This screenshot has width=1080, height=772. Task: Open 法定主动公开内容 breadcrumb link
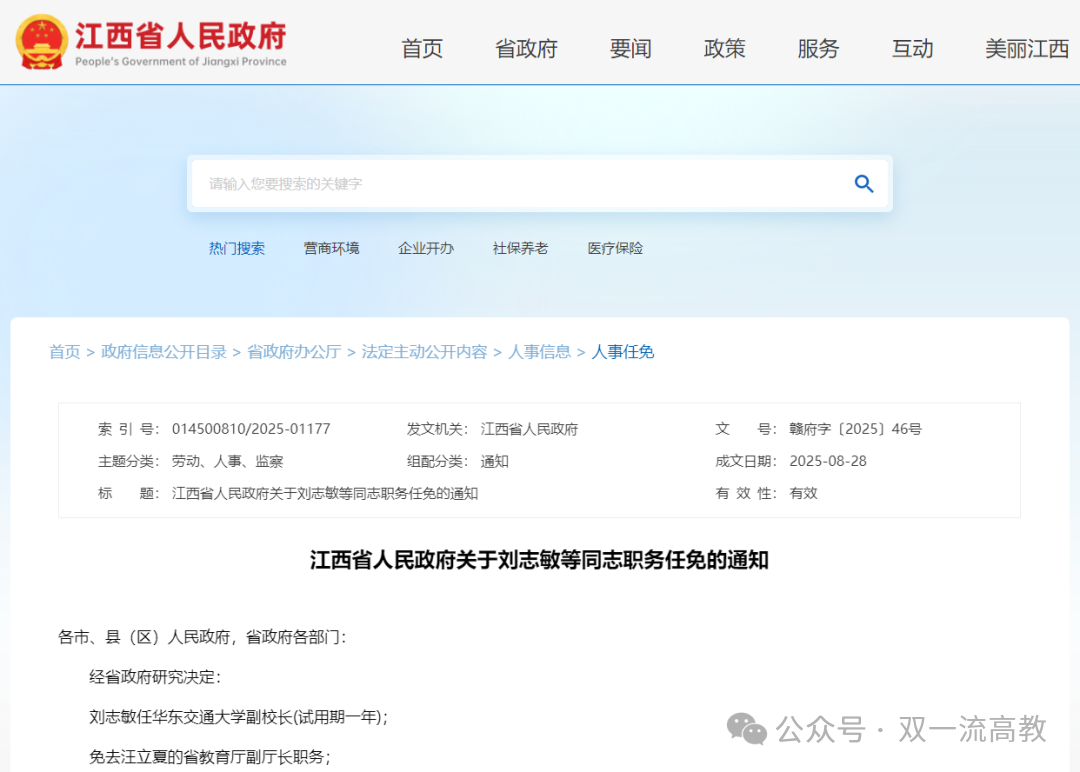click(426, 351)
